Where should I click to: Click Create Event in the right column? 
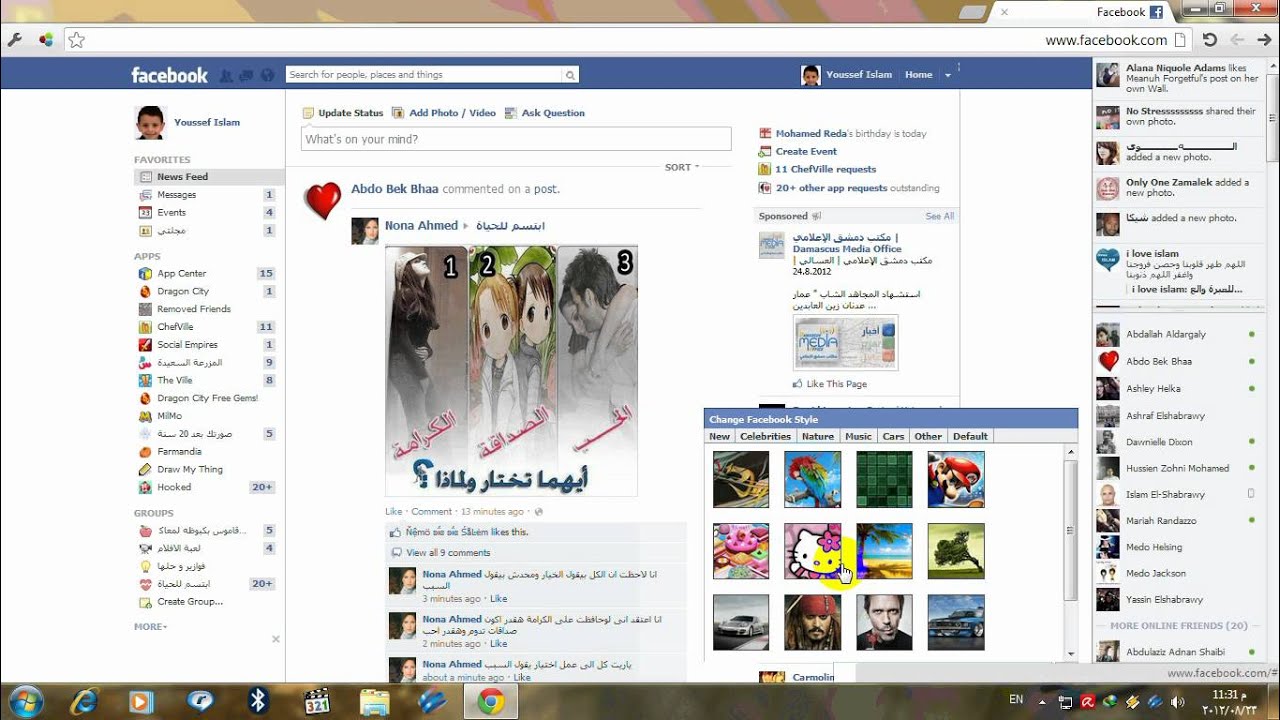click(x=806, y=151)
